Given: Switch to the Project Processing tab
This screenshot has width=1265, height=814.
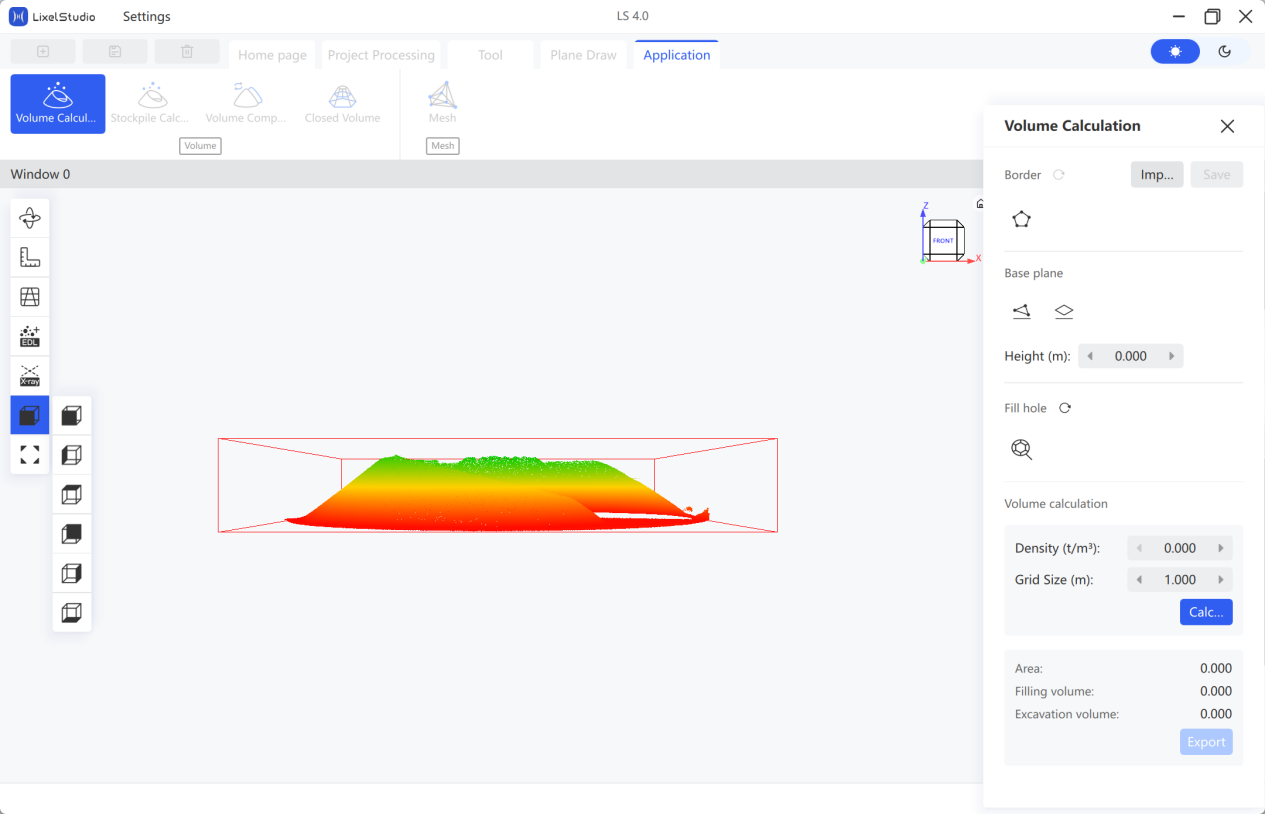Looking at the screenshot, I should [x=381, y=55].
